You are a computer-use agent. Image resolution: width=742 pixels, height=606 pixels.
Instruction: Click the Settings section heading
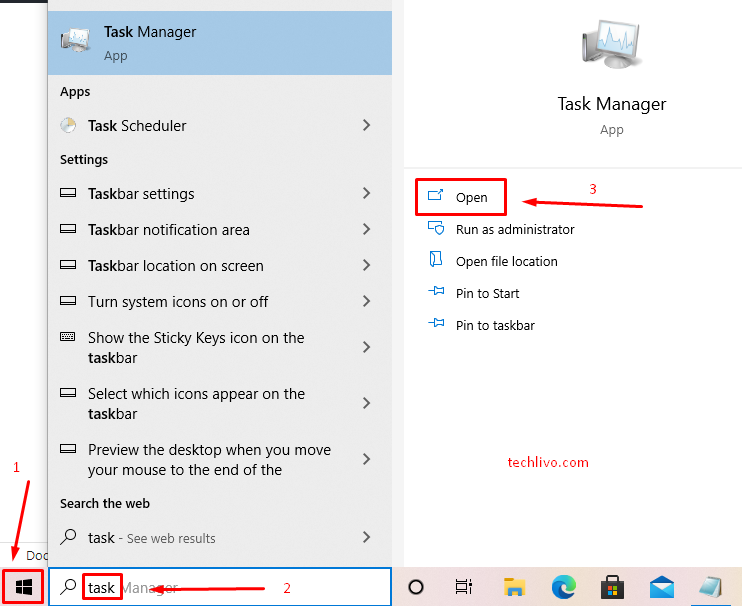tap(84, 160)
